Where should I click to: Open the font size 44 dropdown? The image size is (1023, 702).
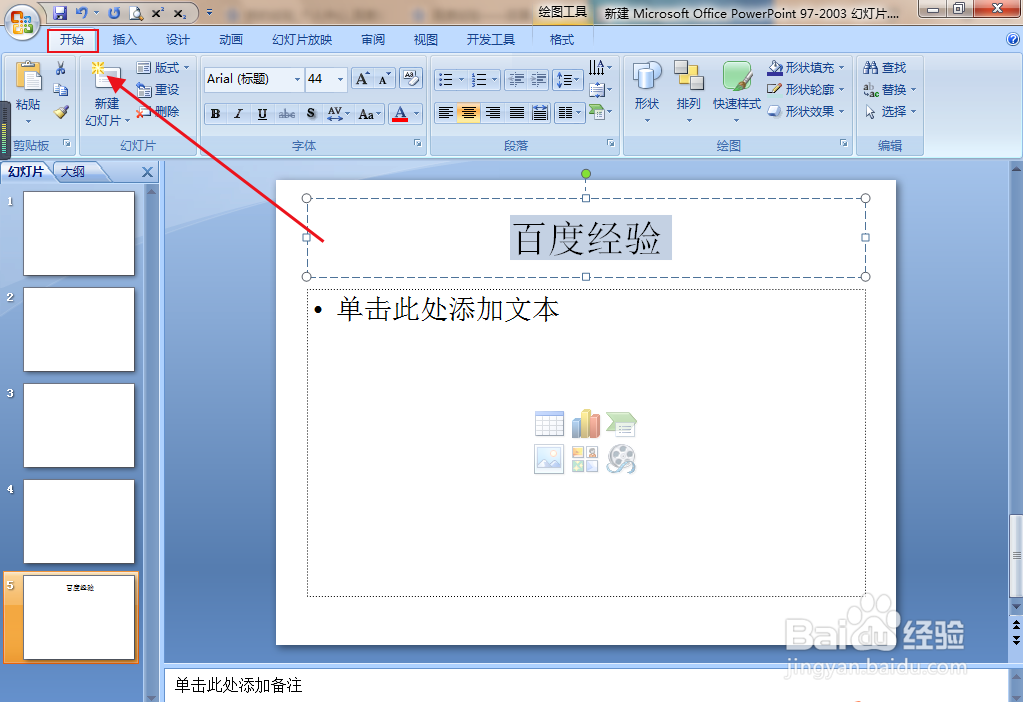tap(341, 80)
